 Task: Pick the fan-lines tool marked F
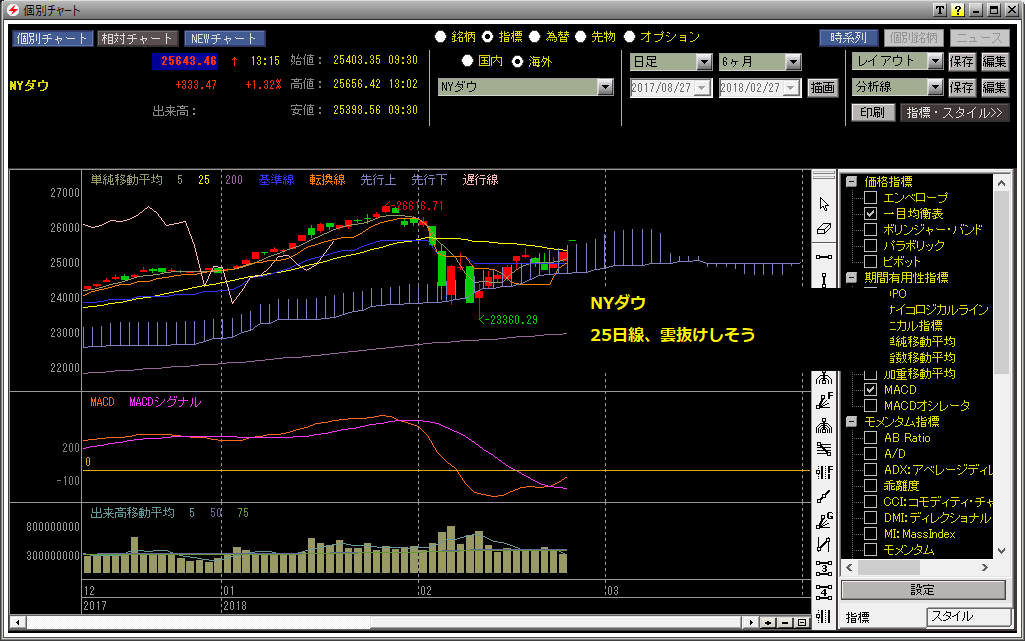coord(824,401)
